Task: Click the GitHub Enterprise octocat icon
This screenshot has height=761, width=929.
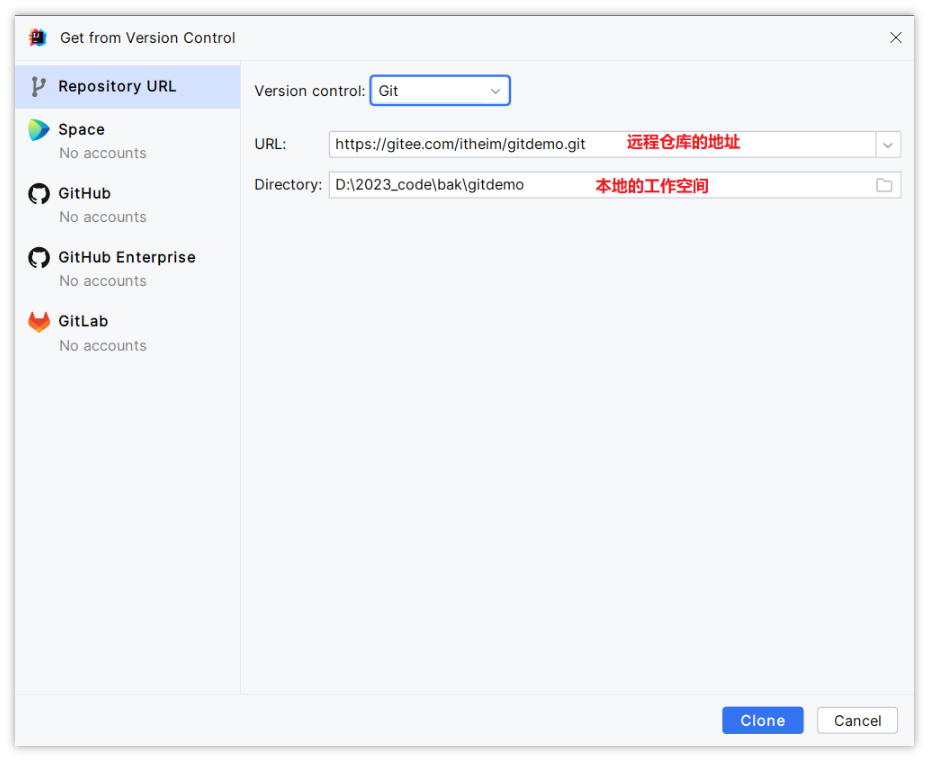Action: [x=39, y=258]
